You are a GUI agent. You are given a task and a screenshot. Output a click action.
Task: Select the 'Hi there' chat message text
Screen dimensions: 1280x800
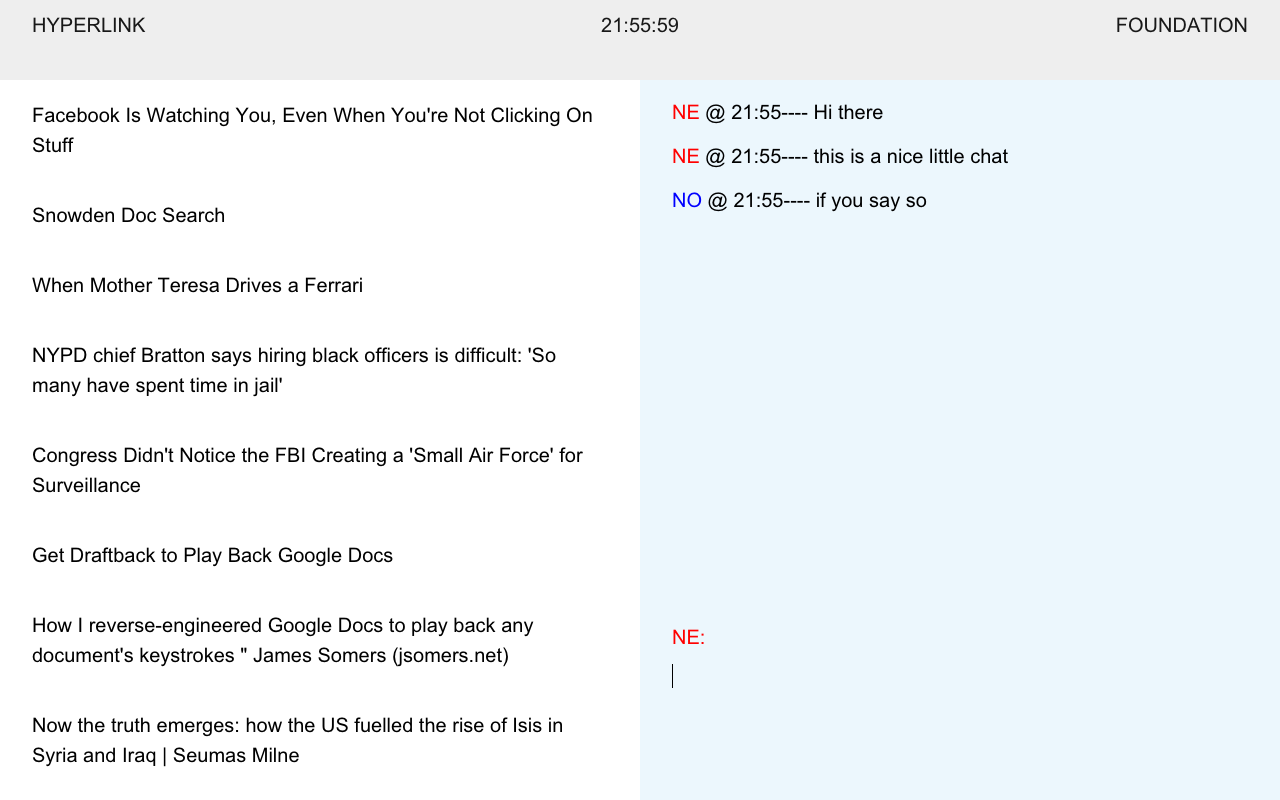click(848, 113)
